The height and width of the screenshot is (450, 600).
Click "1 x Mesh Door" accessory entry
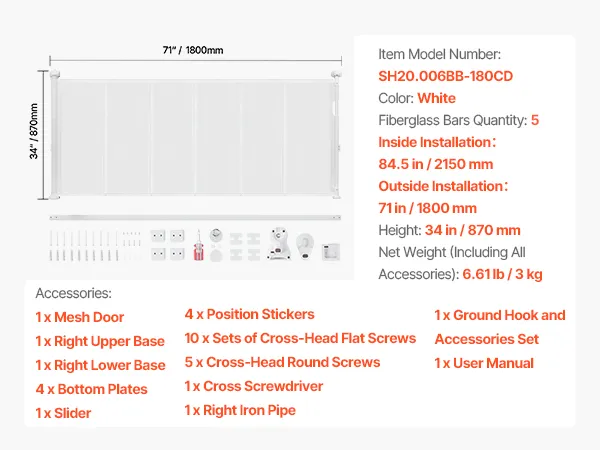80,317
